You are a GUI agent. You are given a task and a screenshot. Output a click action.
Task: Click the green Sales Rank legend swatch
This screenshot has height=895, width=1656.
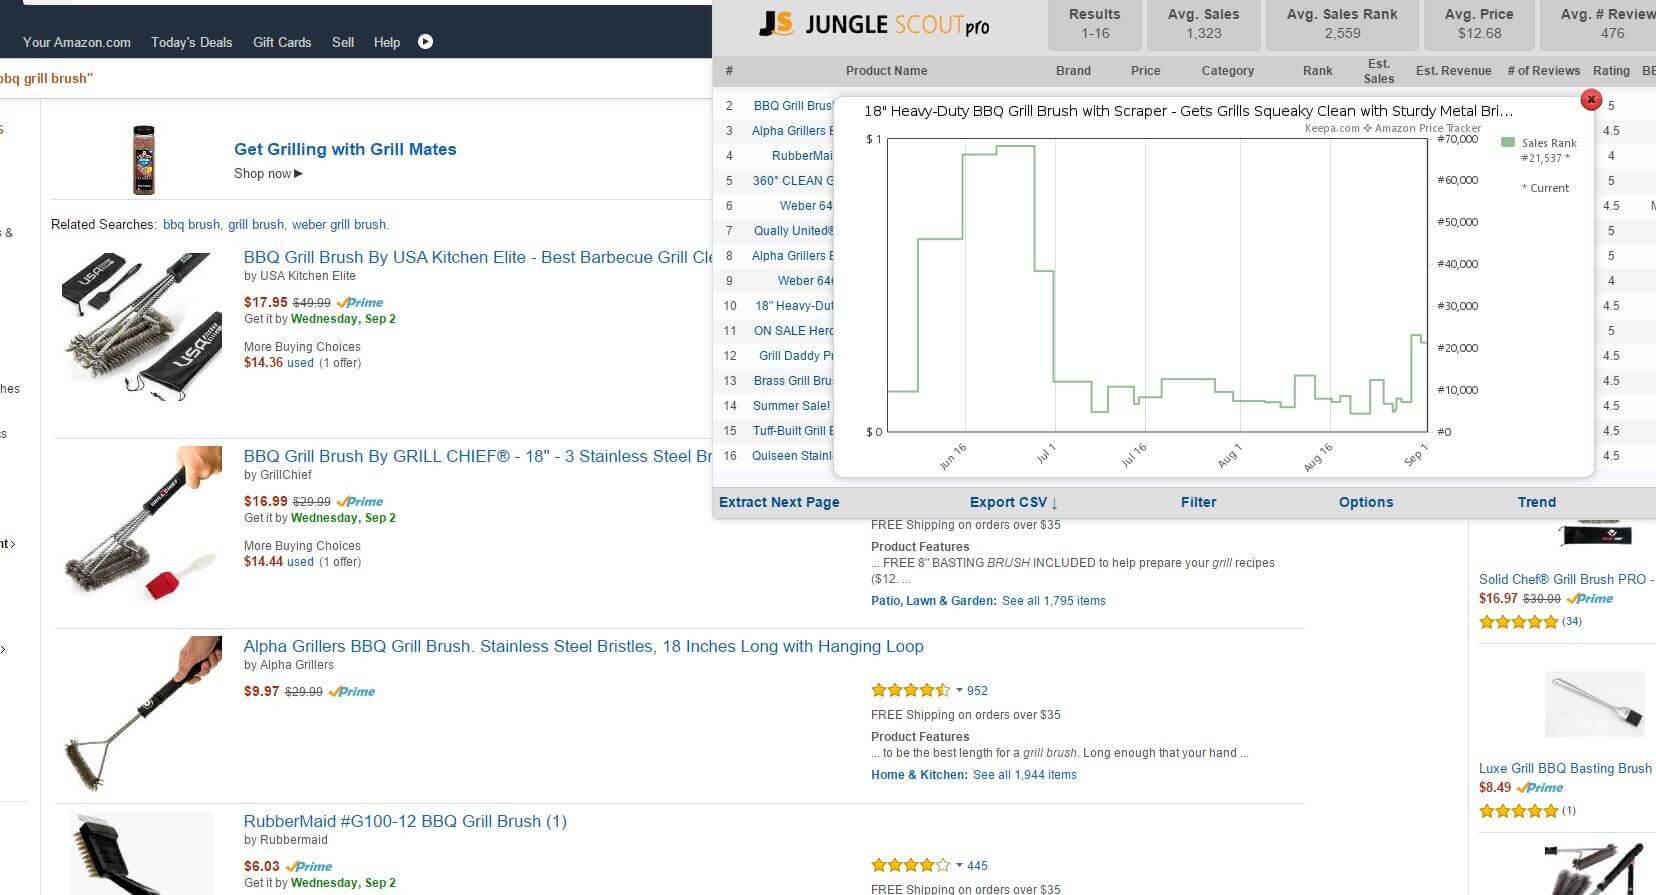coord(1508,143)
